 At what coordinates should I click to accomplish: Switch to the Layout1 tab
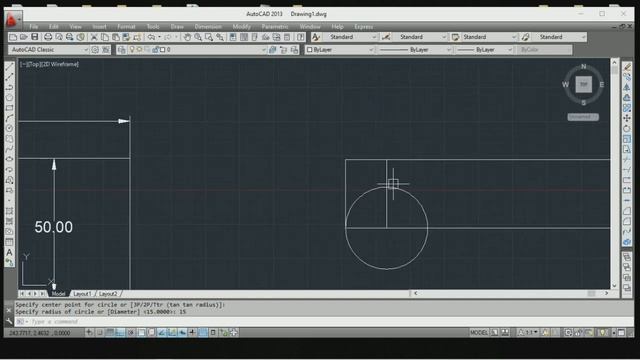click(x=82, y=294)
